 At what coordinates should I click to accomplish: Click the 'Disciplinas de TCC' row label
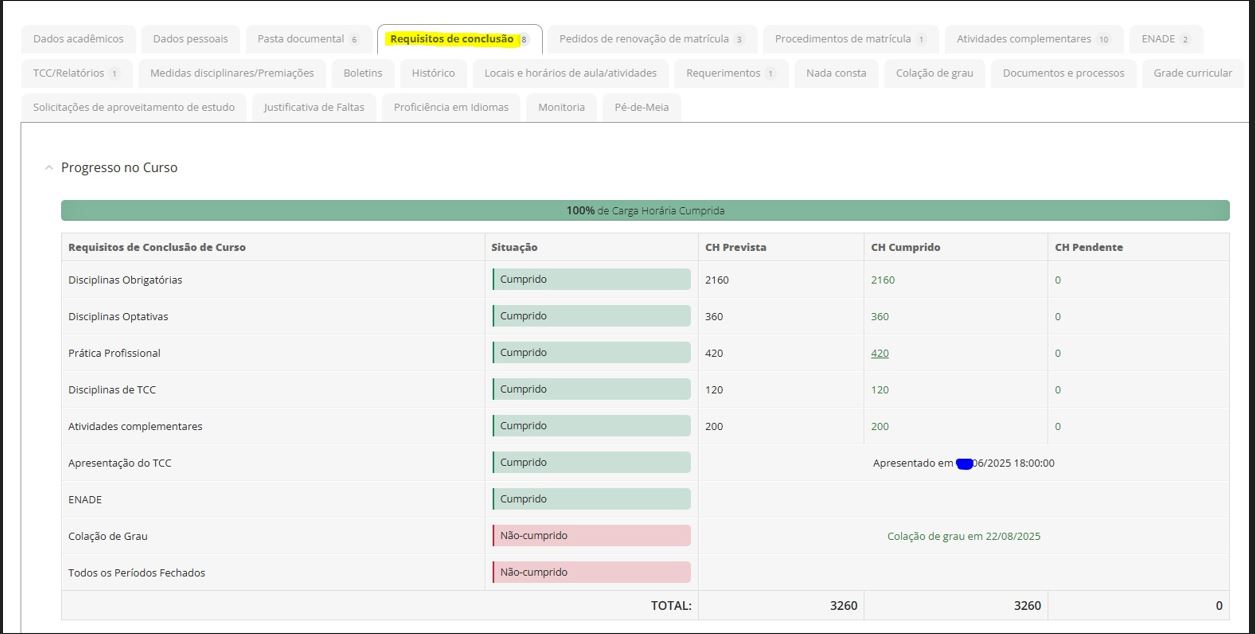tap(112, 390)
